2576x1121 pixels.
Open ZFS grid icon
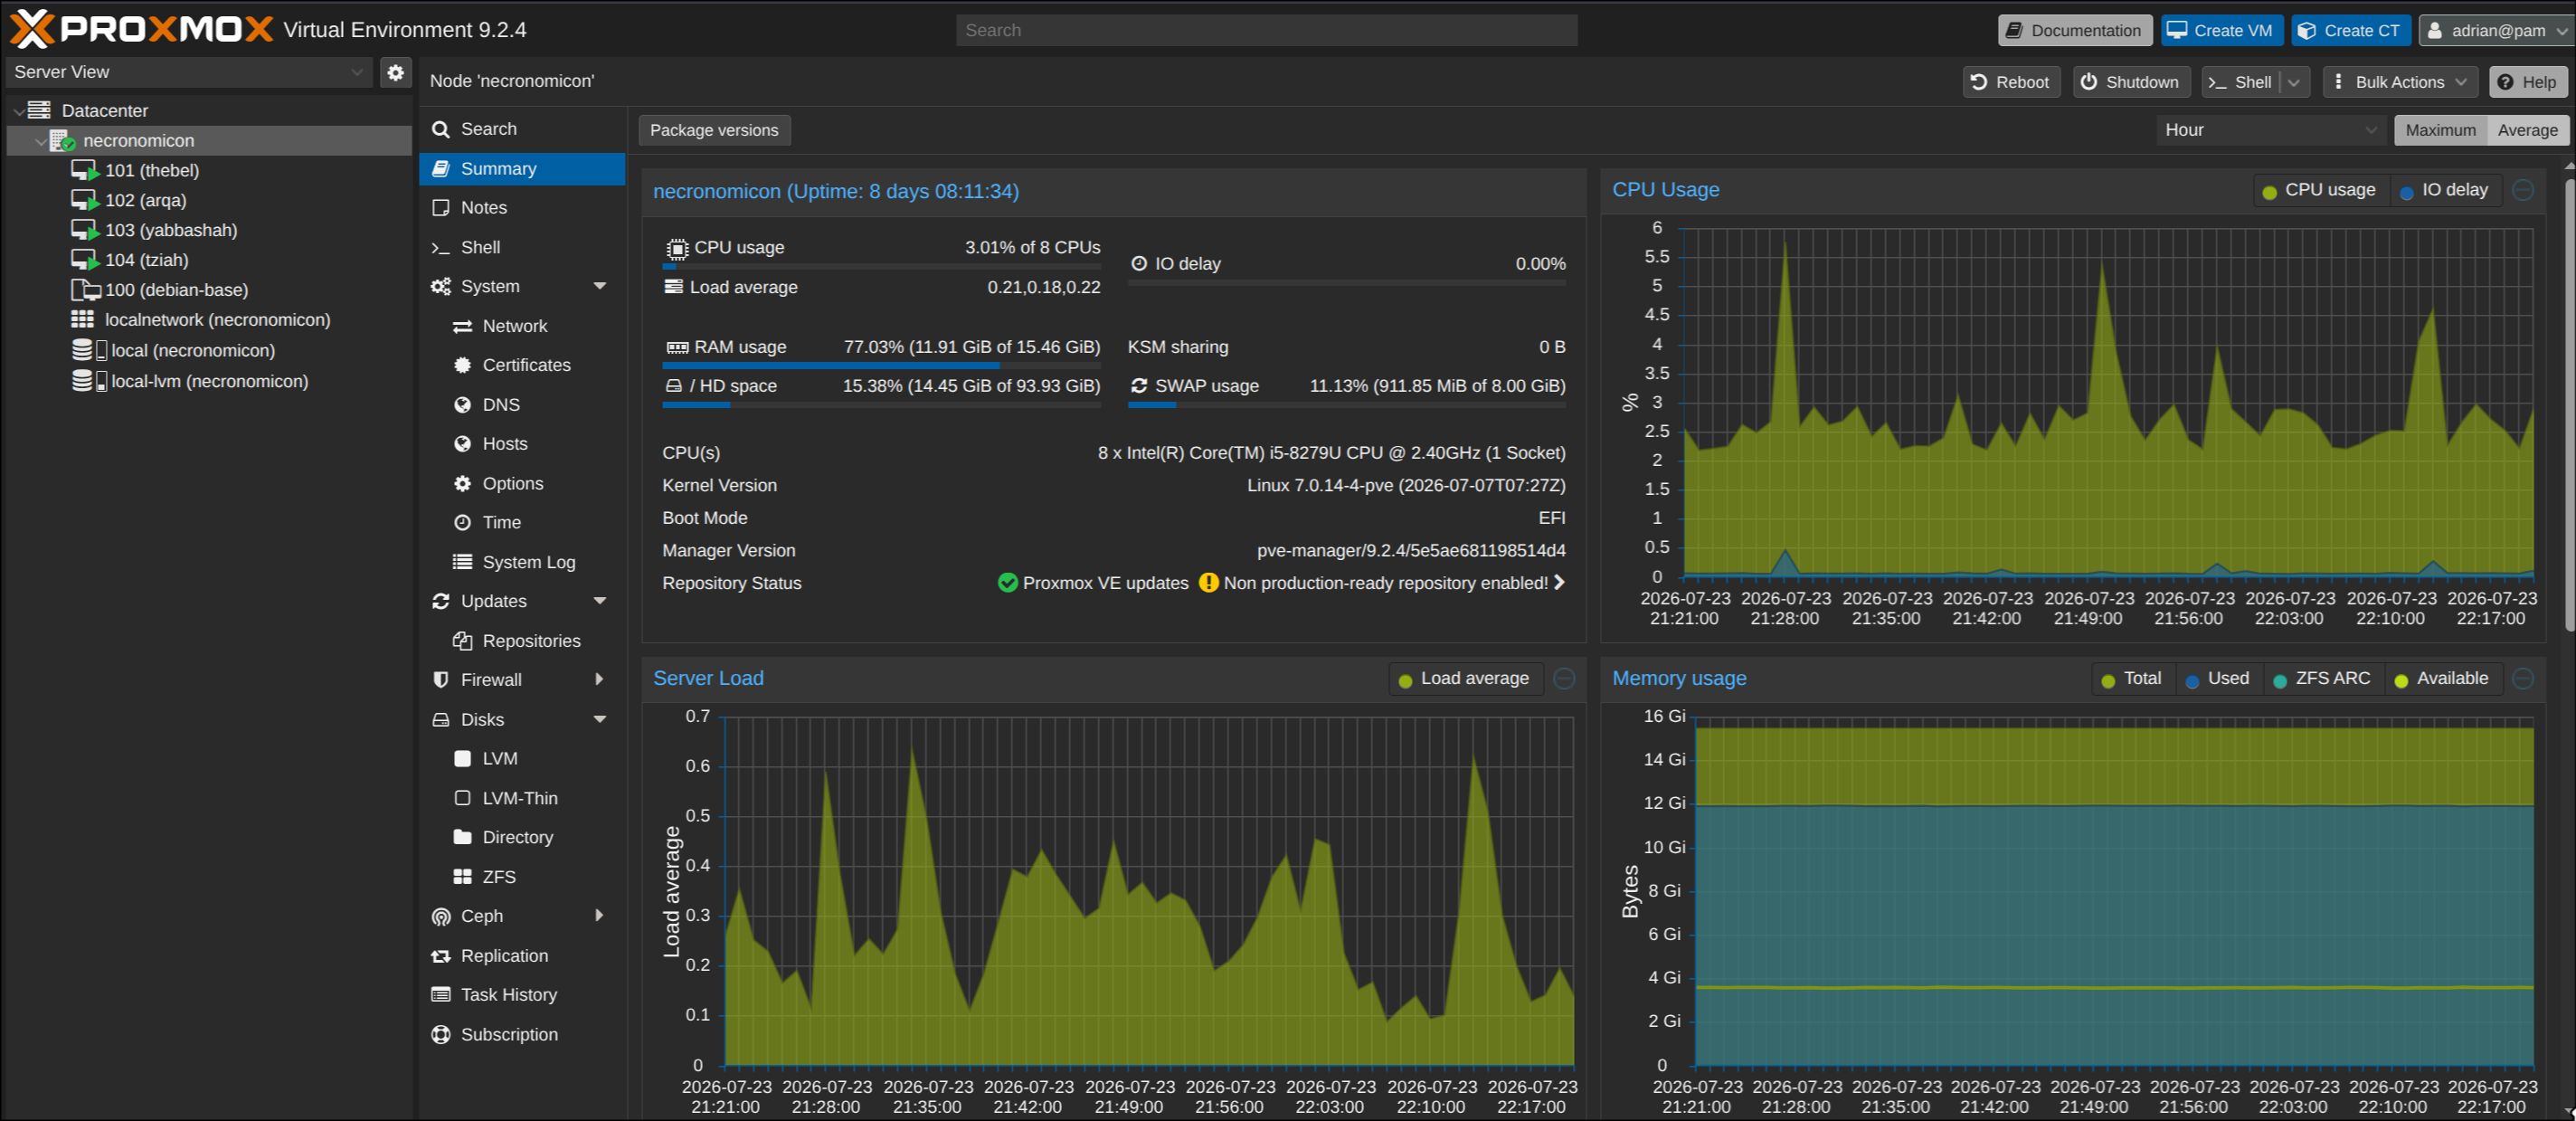[x=462, y=877]
